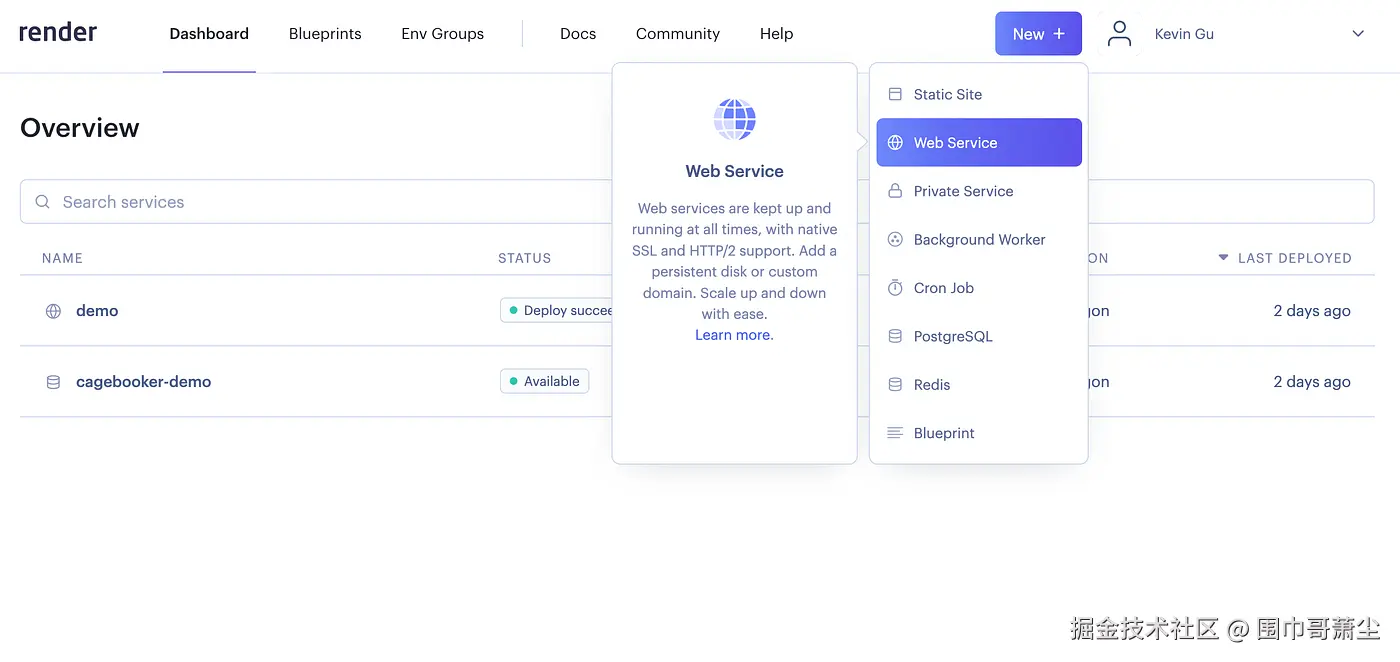Click the search magnifier icon
Screen dimensions: 1400x662
[x=43, y=202]
